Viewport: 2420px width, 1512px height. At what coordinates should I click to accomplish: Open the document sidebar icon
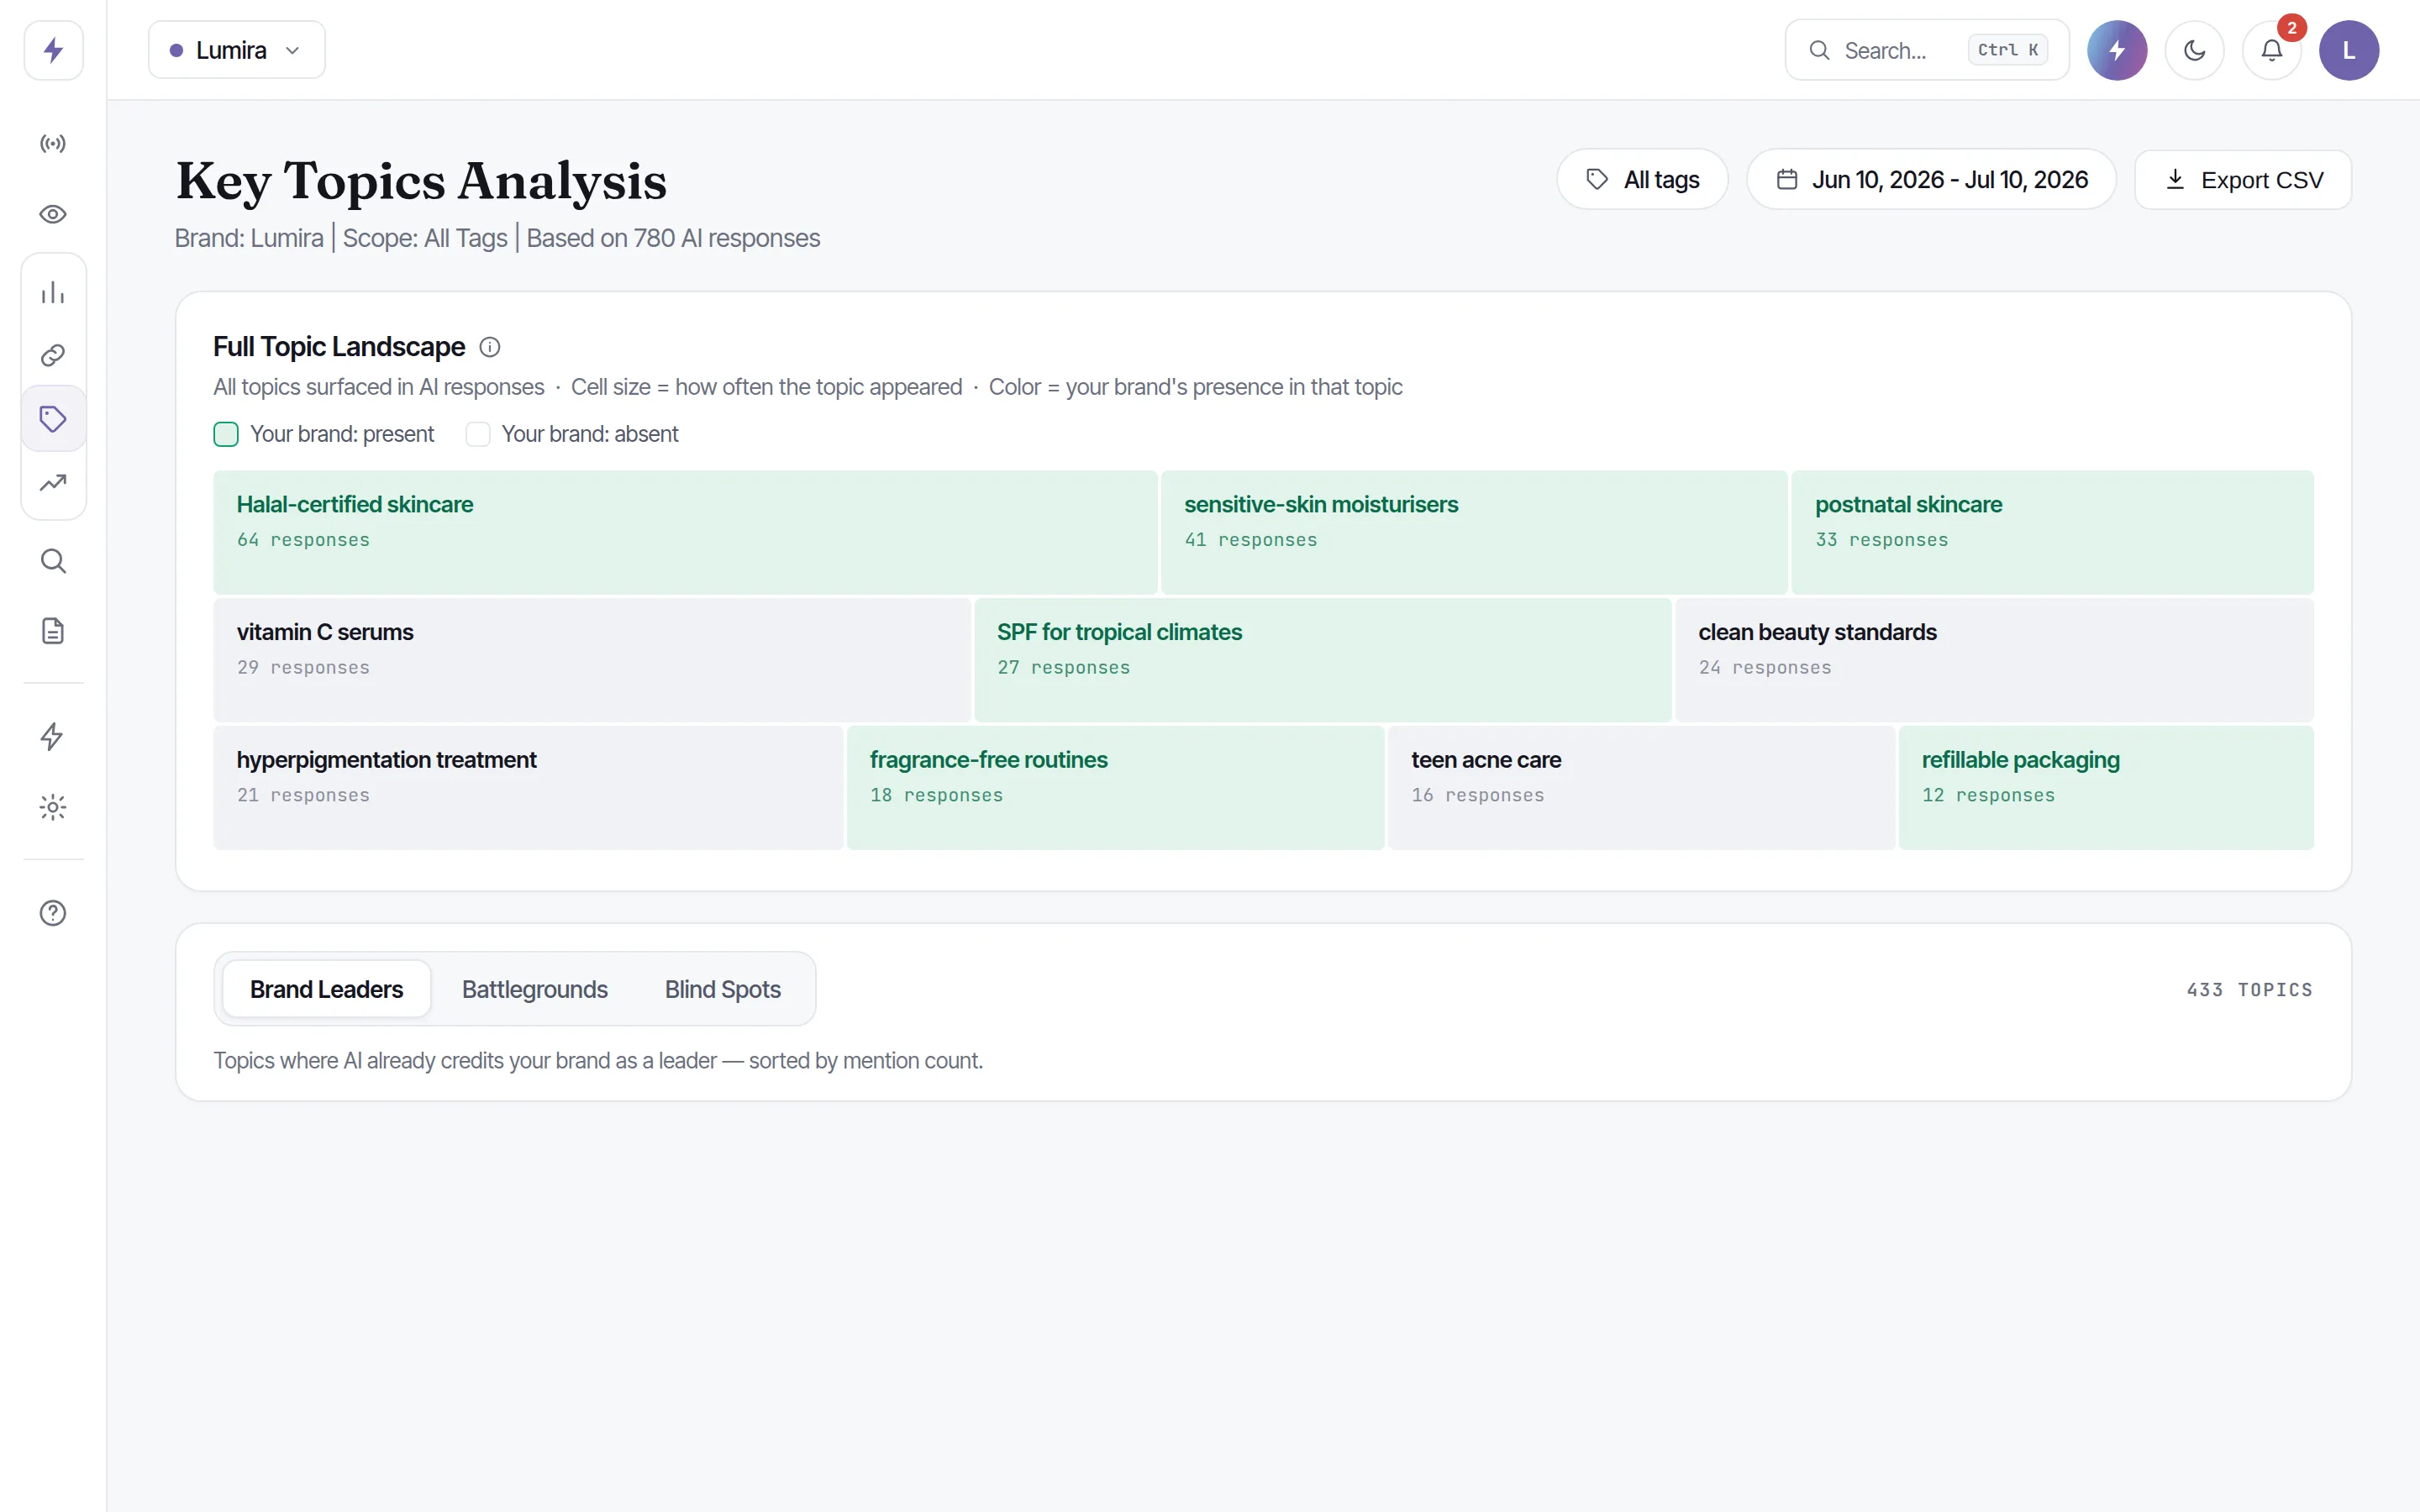click(x=53, y=631)
